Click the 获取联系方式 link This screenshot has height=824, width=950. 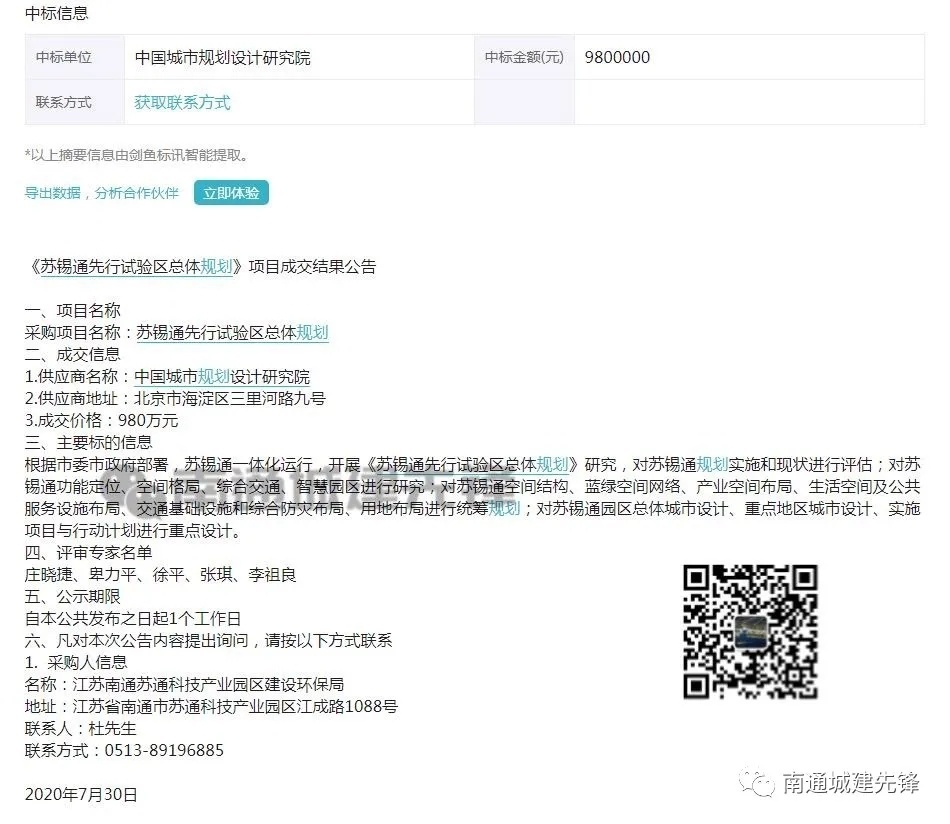182,103
